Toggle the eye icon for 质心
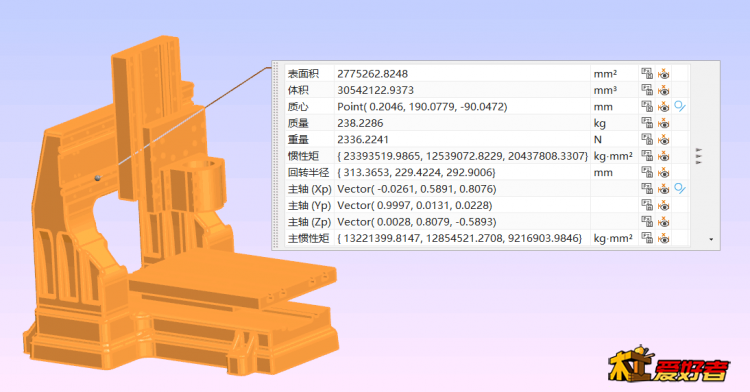Screen dimensions: 750x392 pos(663,106)
